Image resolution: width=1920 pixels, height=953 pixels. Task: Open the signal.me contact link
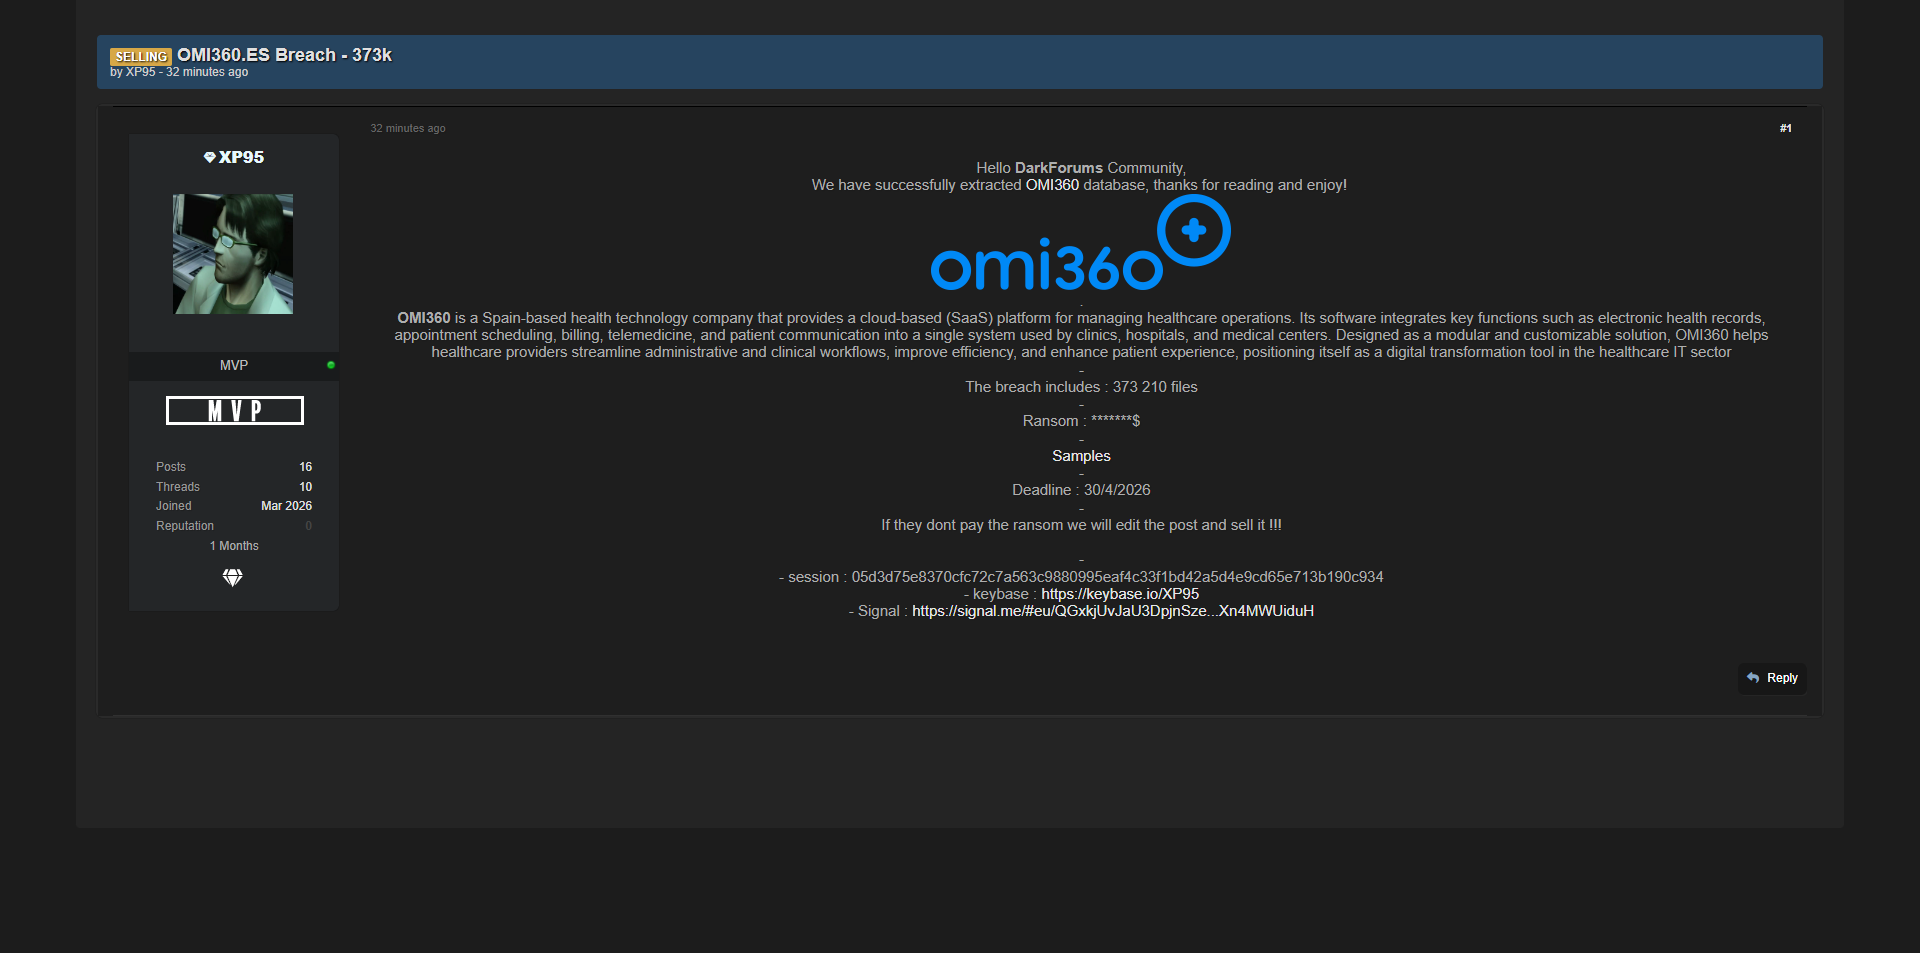1112,611
